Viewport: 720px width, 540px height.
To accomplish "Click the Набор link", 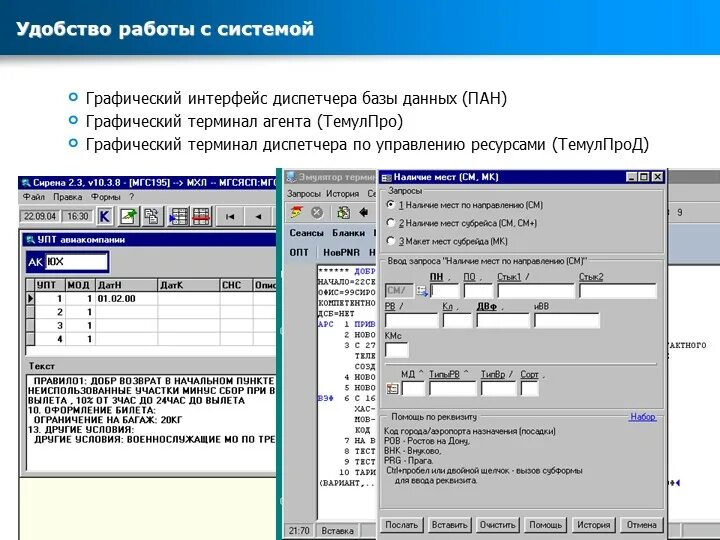I will coord(643,416).
